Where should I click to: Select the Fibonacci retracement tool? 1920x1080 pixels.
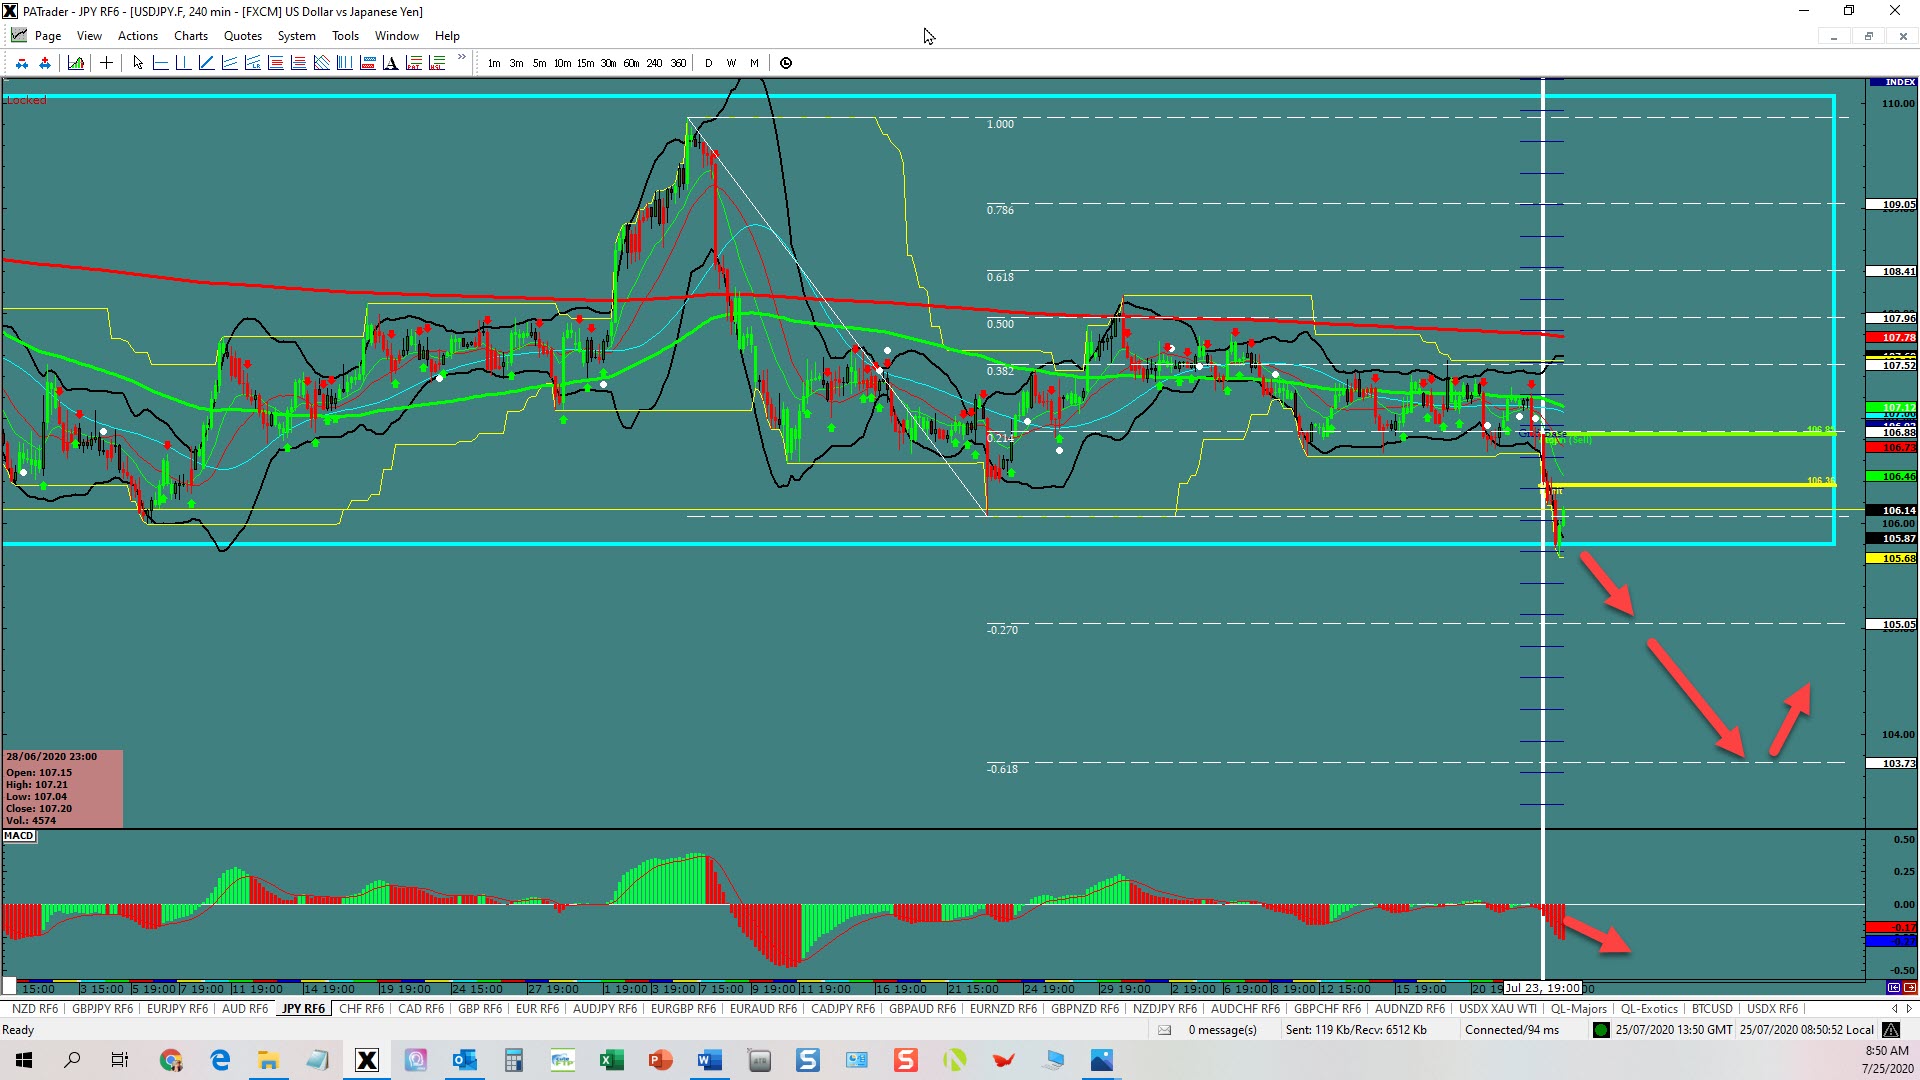(275, 63)
